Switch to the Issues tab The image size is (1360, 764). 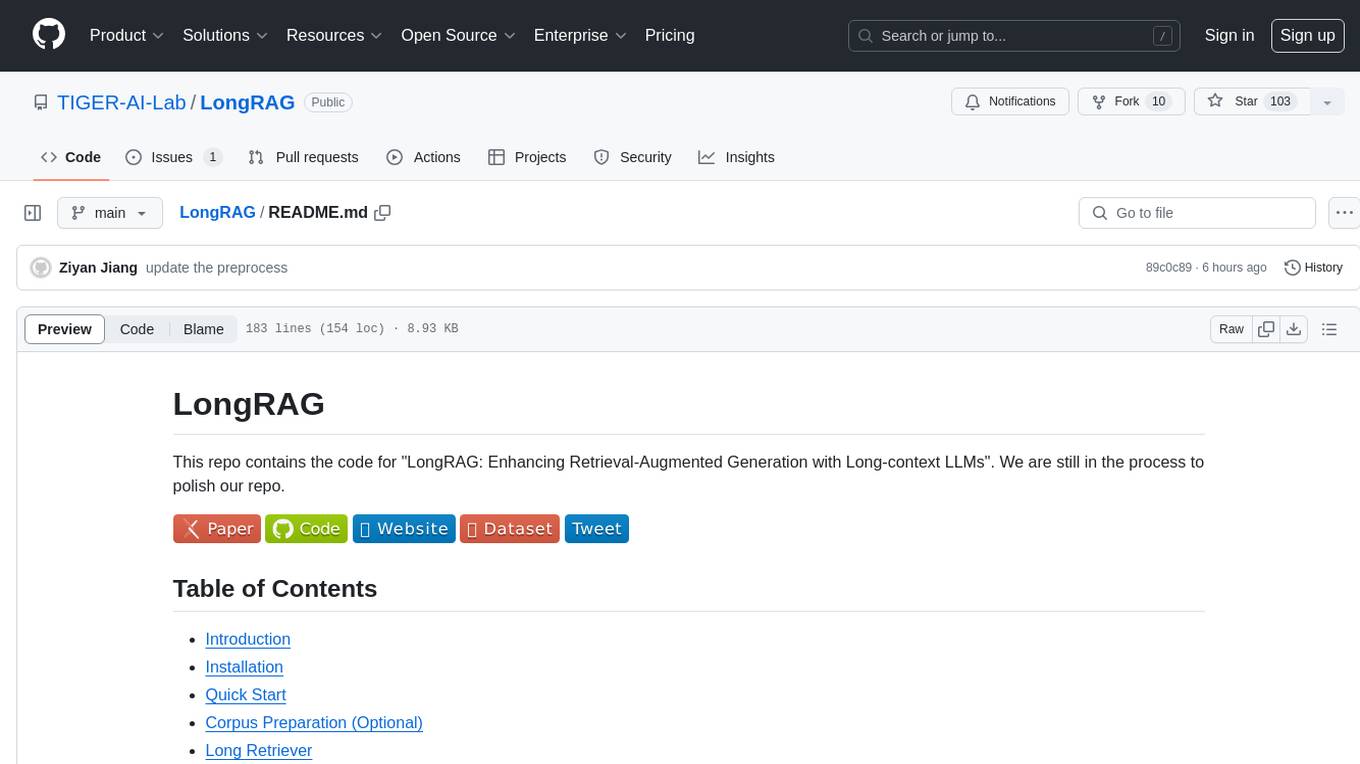(x=173, y=157)
